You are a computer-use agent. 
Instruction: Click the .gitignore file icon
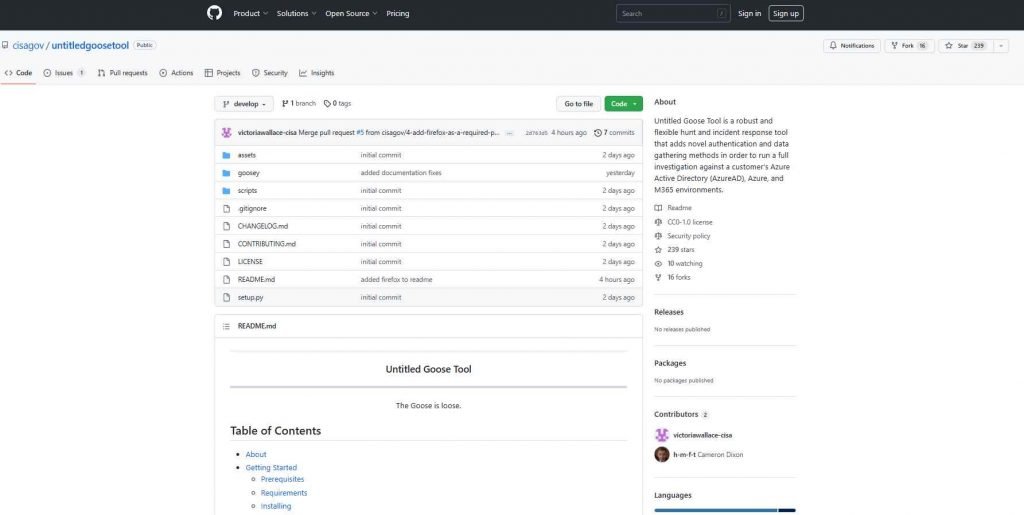click(227, 208)
